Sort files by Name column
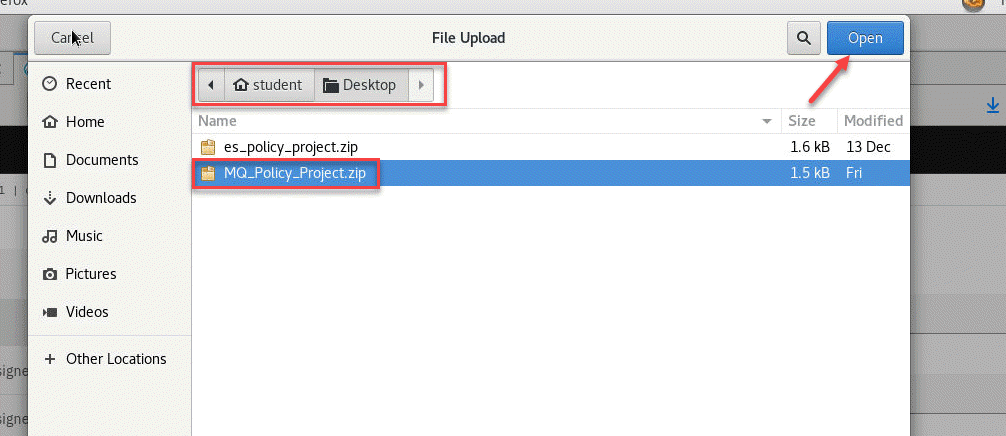This screenshot has width=1006, height=436. (x=480, y=121)
